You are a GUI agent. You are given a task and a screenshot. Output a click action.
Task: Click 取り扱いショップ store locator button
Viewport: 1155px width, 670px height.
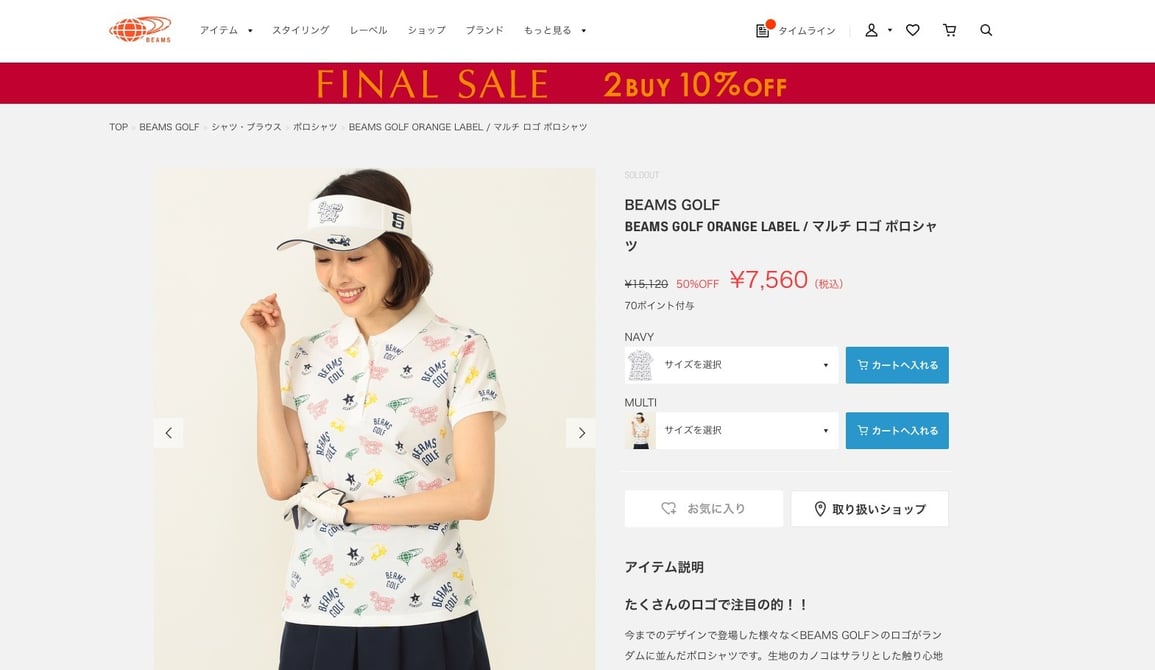pos(870,509)
